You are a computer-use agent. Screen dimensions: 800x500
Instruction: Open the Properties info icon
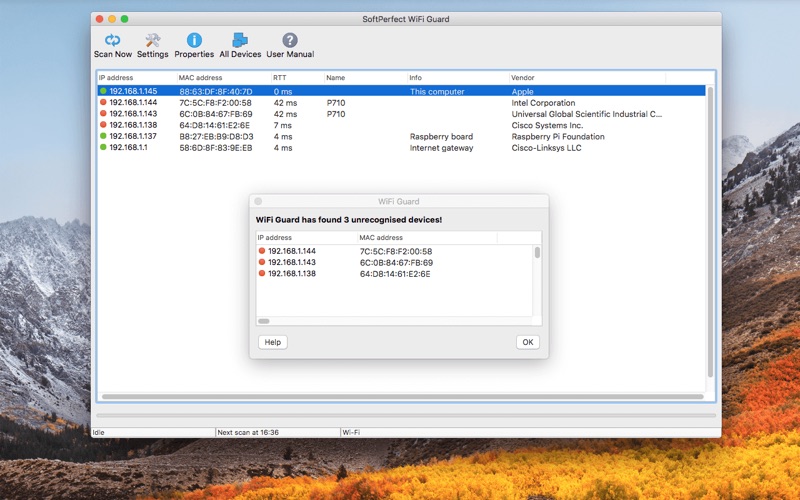pyautogui.click(x=194, y=41)
